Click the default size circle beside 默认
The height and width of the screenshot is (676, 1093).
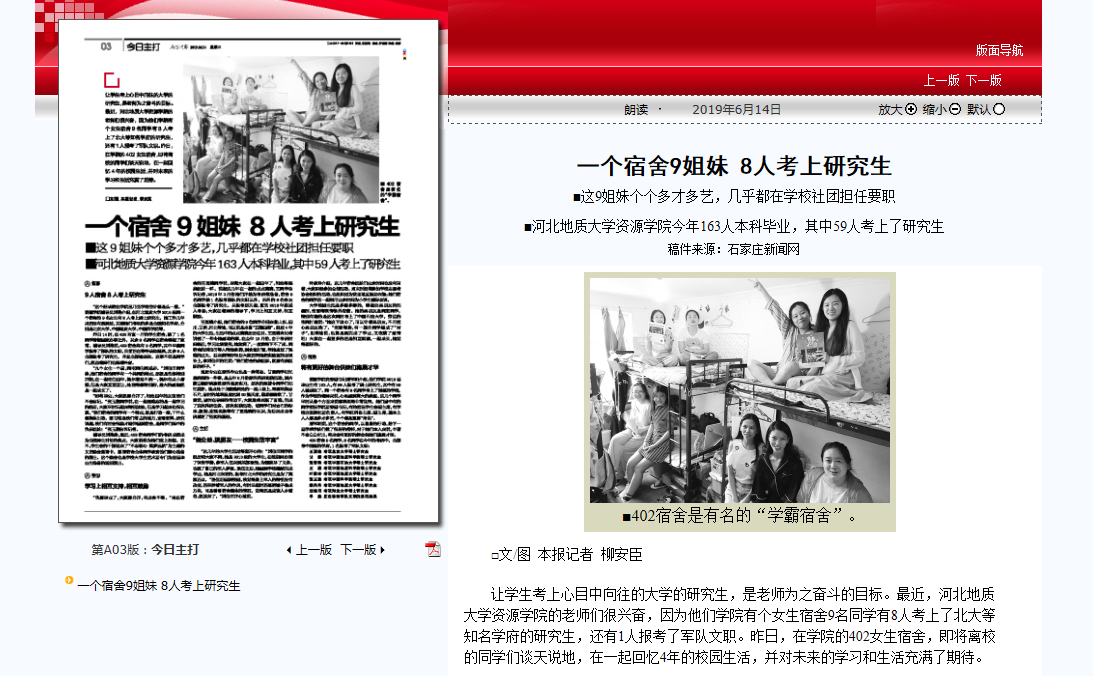999,109
